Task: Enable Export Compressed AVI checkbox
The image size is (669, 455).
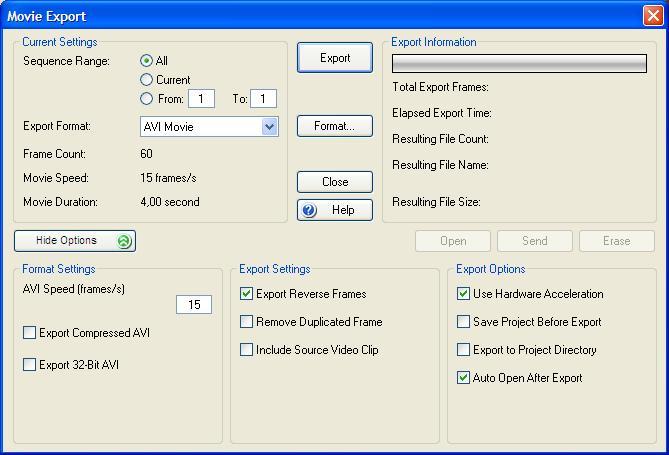Action: pyautogui.click(x=29, y=332)
